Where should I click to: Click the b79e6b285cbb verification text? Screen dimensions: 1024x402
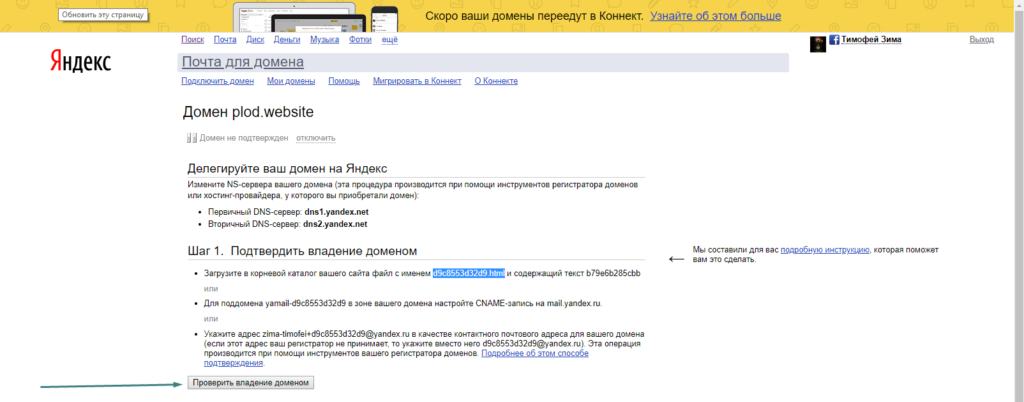click(x=613, y=273)
